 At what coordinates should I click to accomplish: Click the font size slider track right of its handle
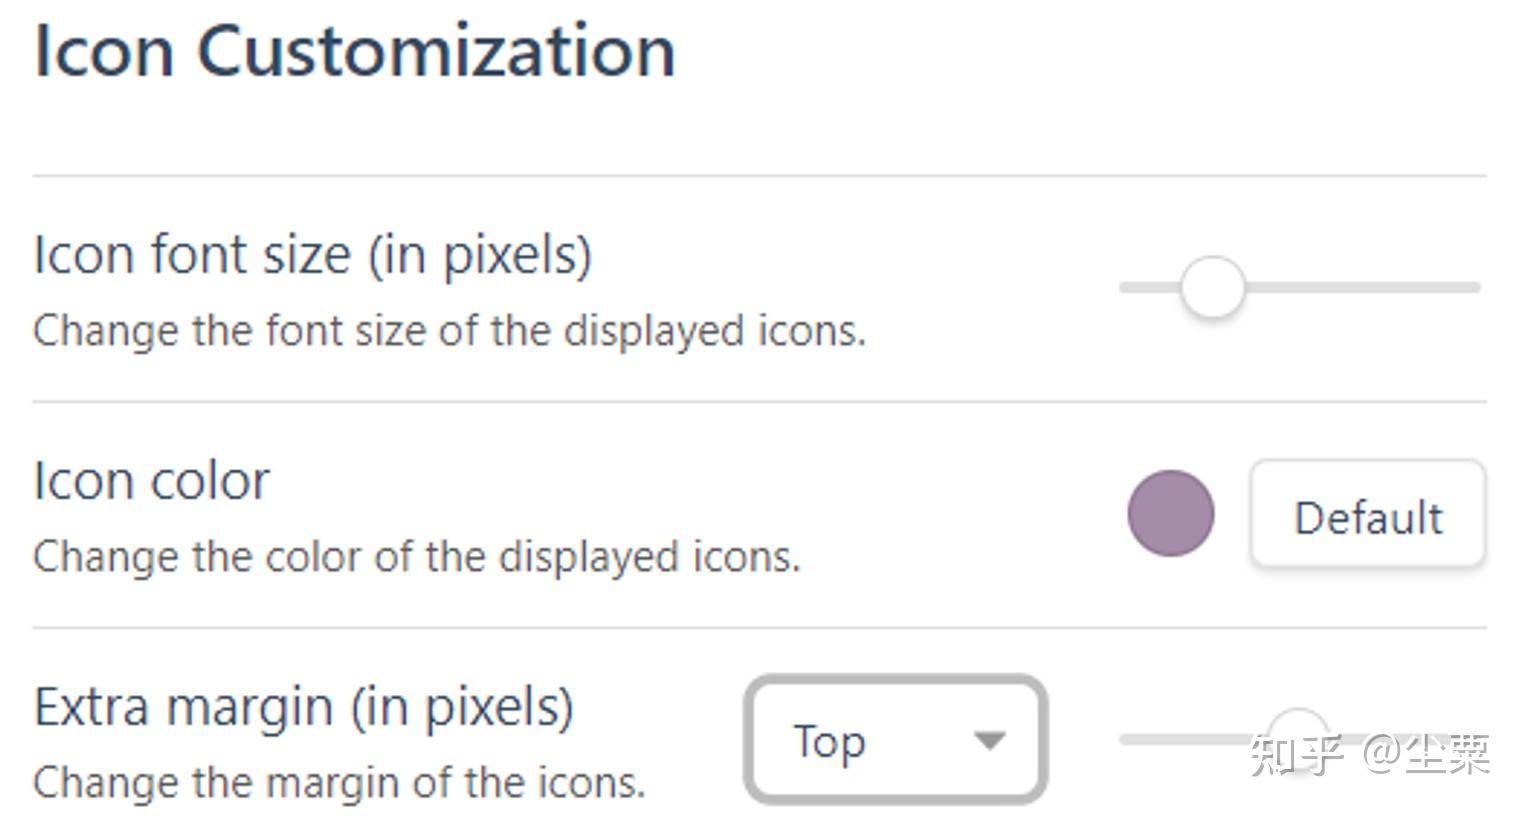(1360, 287)
